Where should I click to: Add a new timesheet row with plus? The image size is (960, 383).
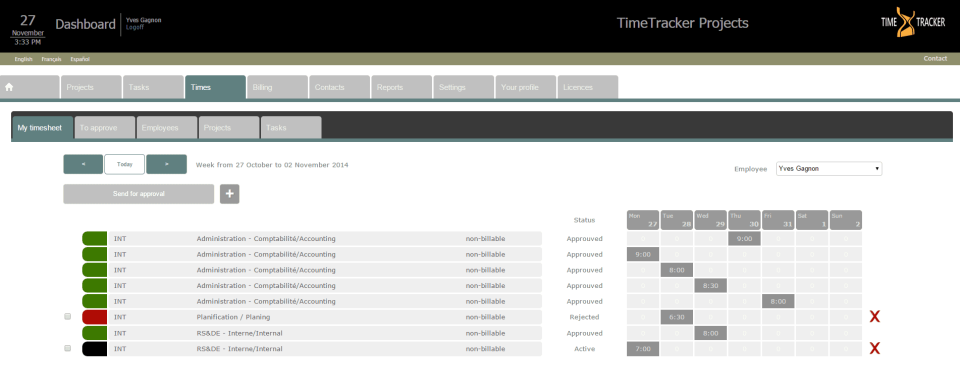pos(230,194)
